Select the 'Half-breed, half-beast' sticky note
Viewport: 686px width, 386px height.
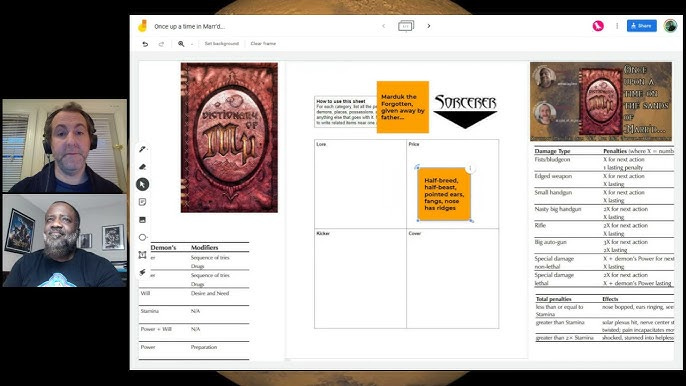coord(444,194)
